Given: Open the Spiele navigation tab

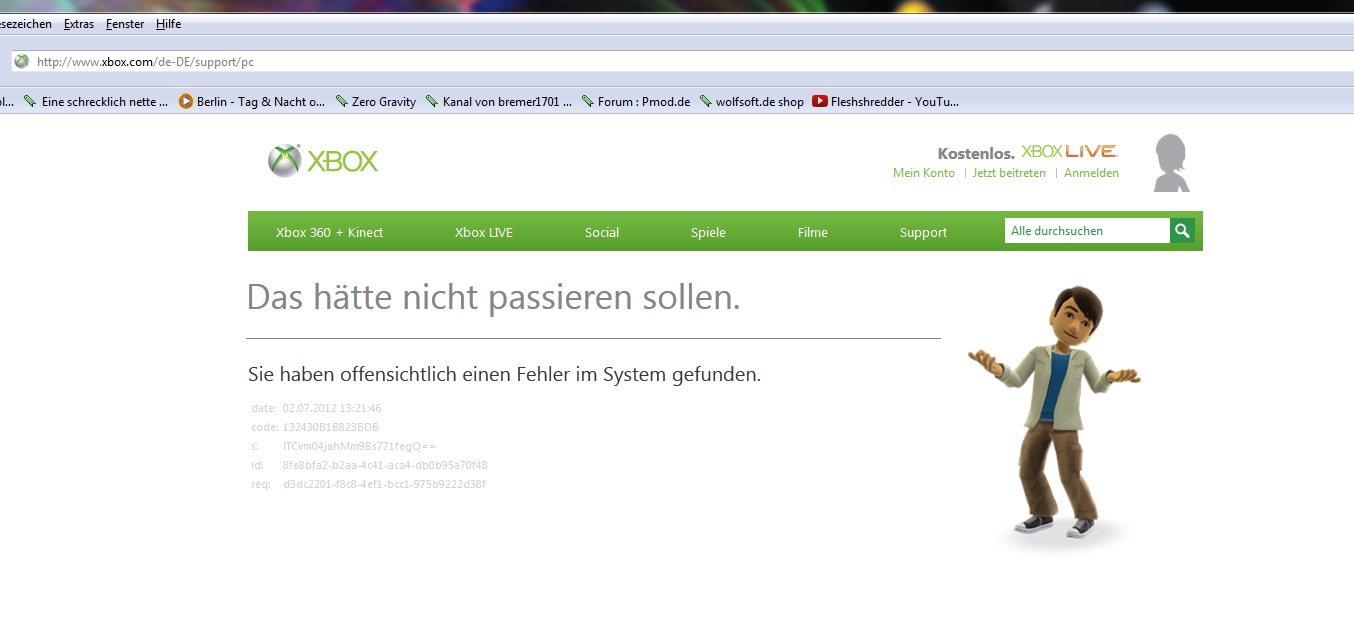Looking at the screenshot, I should [708, 232].
